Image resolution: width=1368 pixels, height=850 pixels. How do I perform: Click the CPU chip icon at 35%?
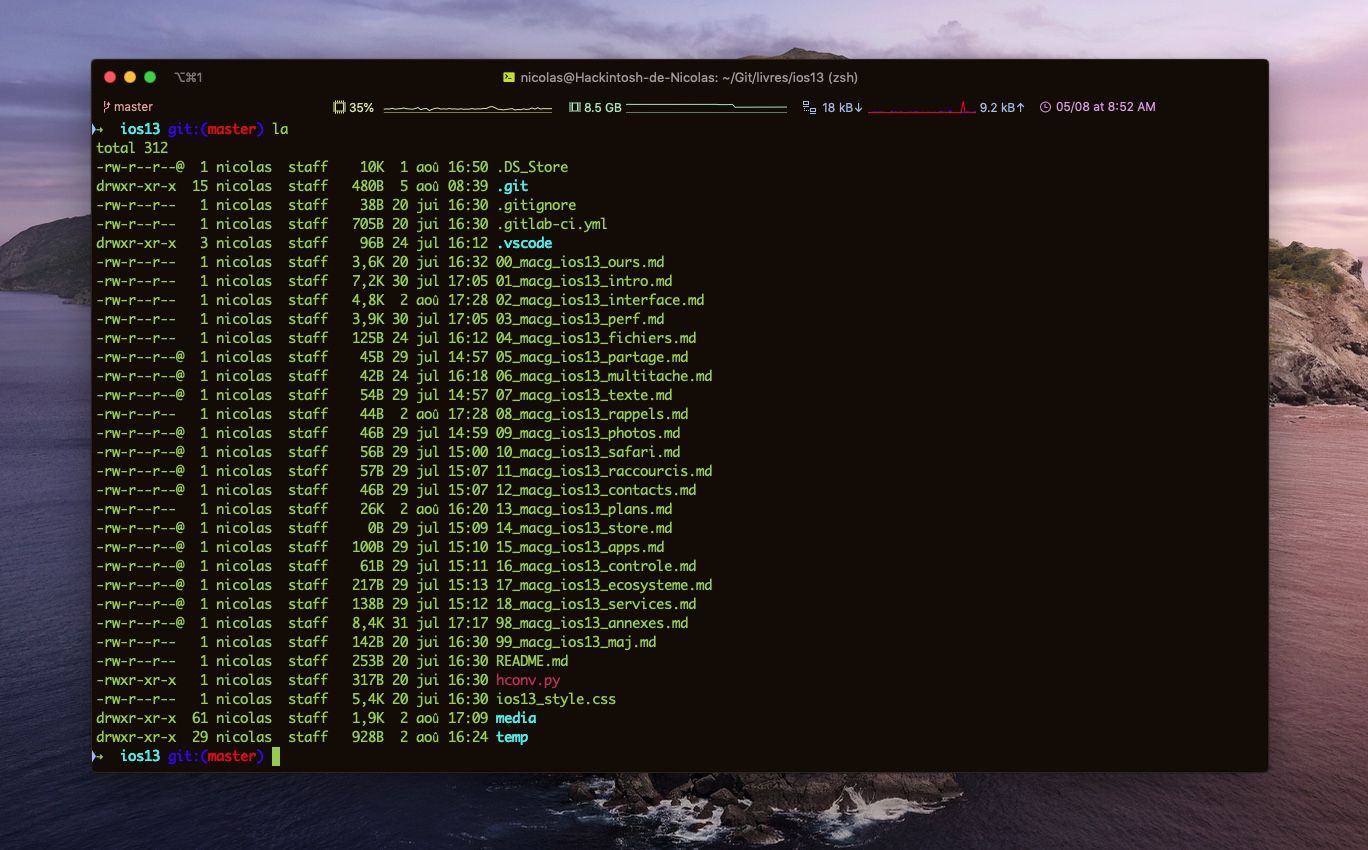(x=339, y=107)
